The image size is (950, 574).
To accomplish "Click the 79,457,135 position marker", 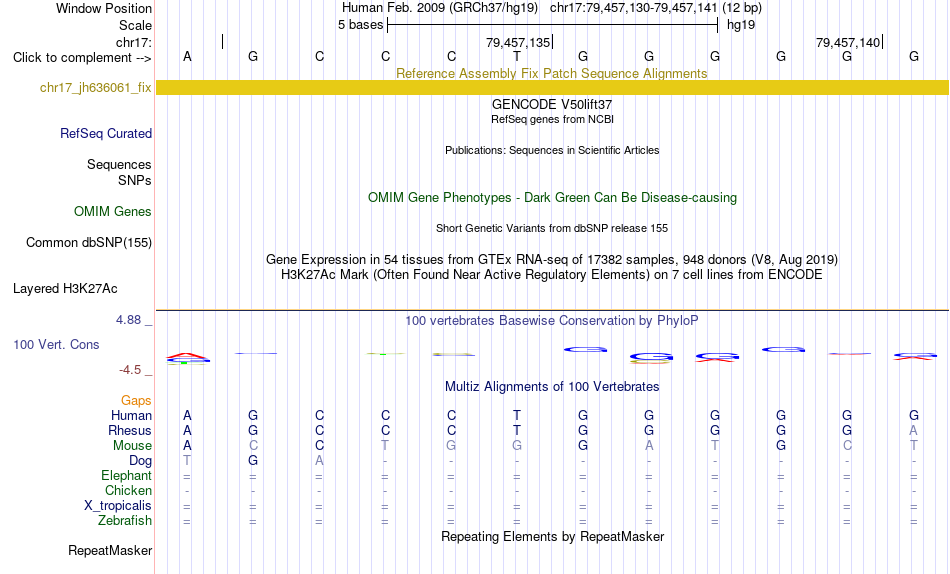I will [518, 42].
